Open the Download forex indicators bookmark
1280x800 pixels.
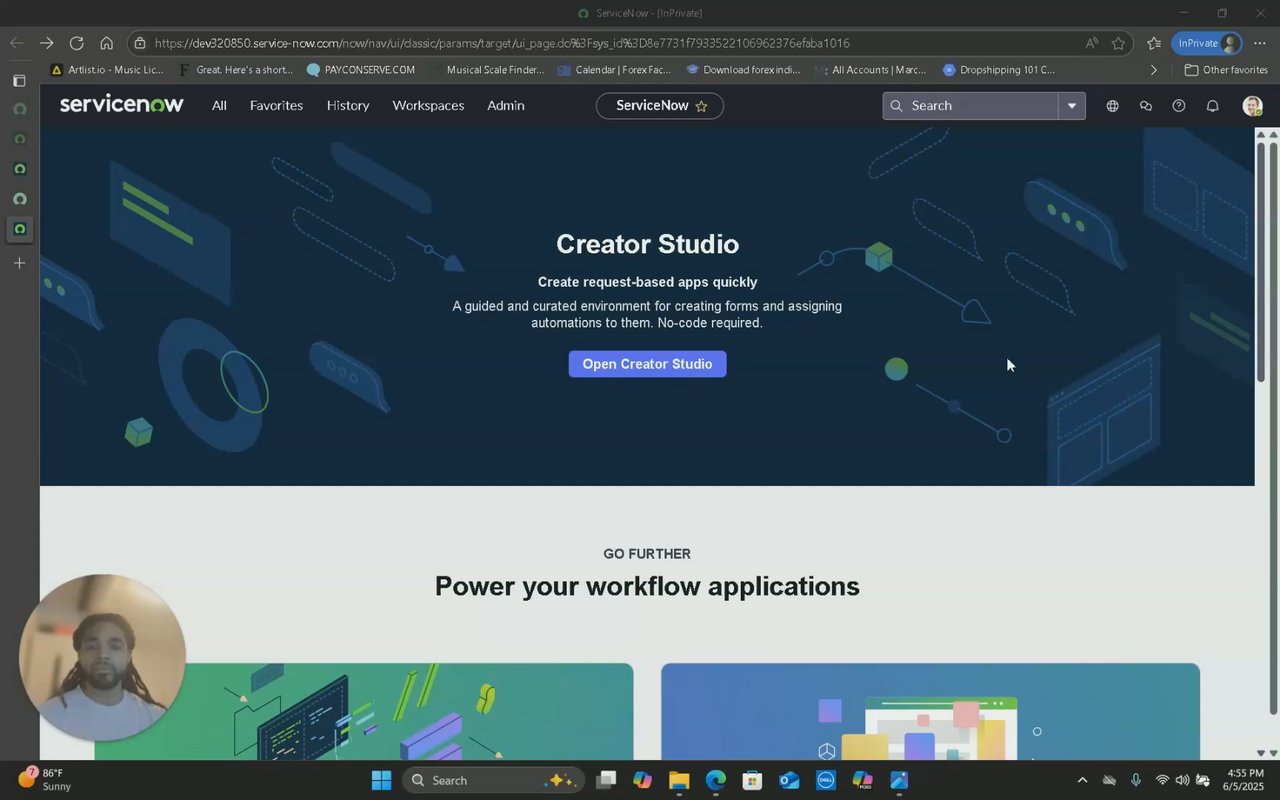(743, 70)
